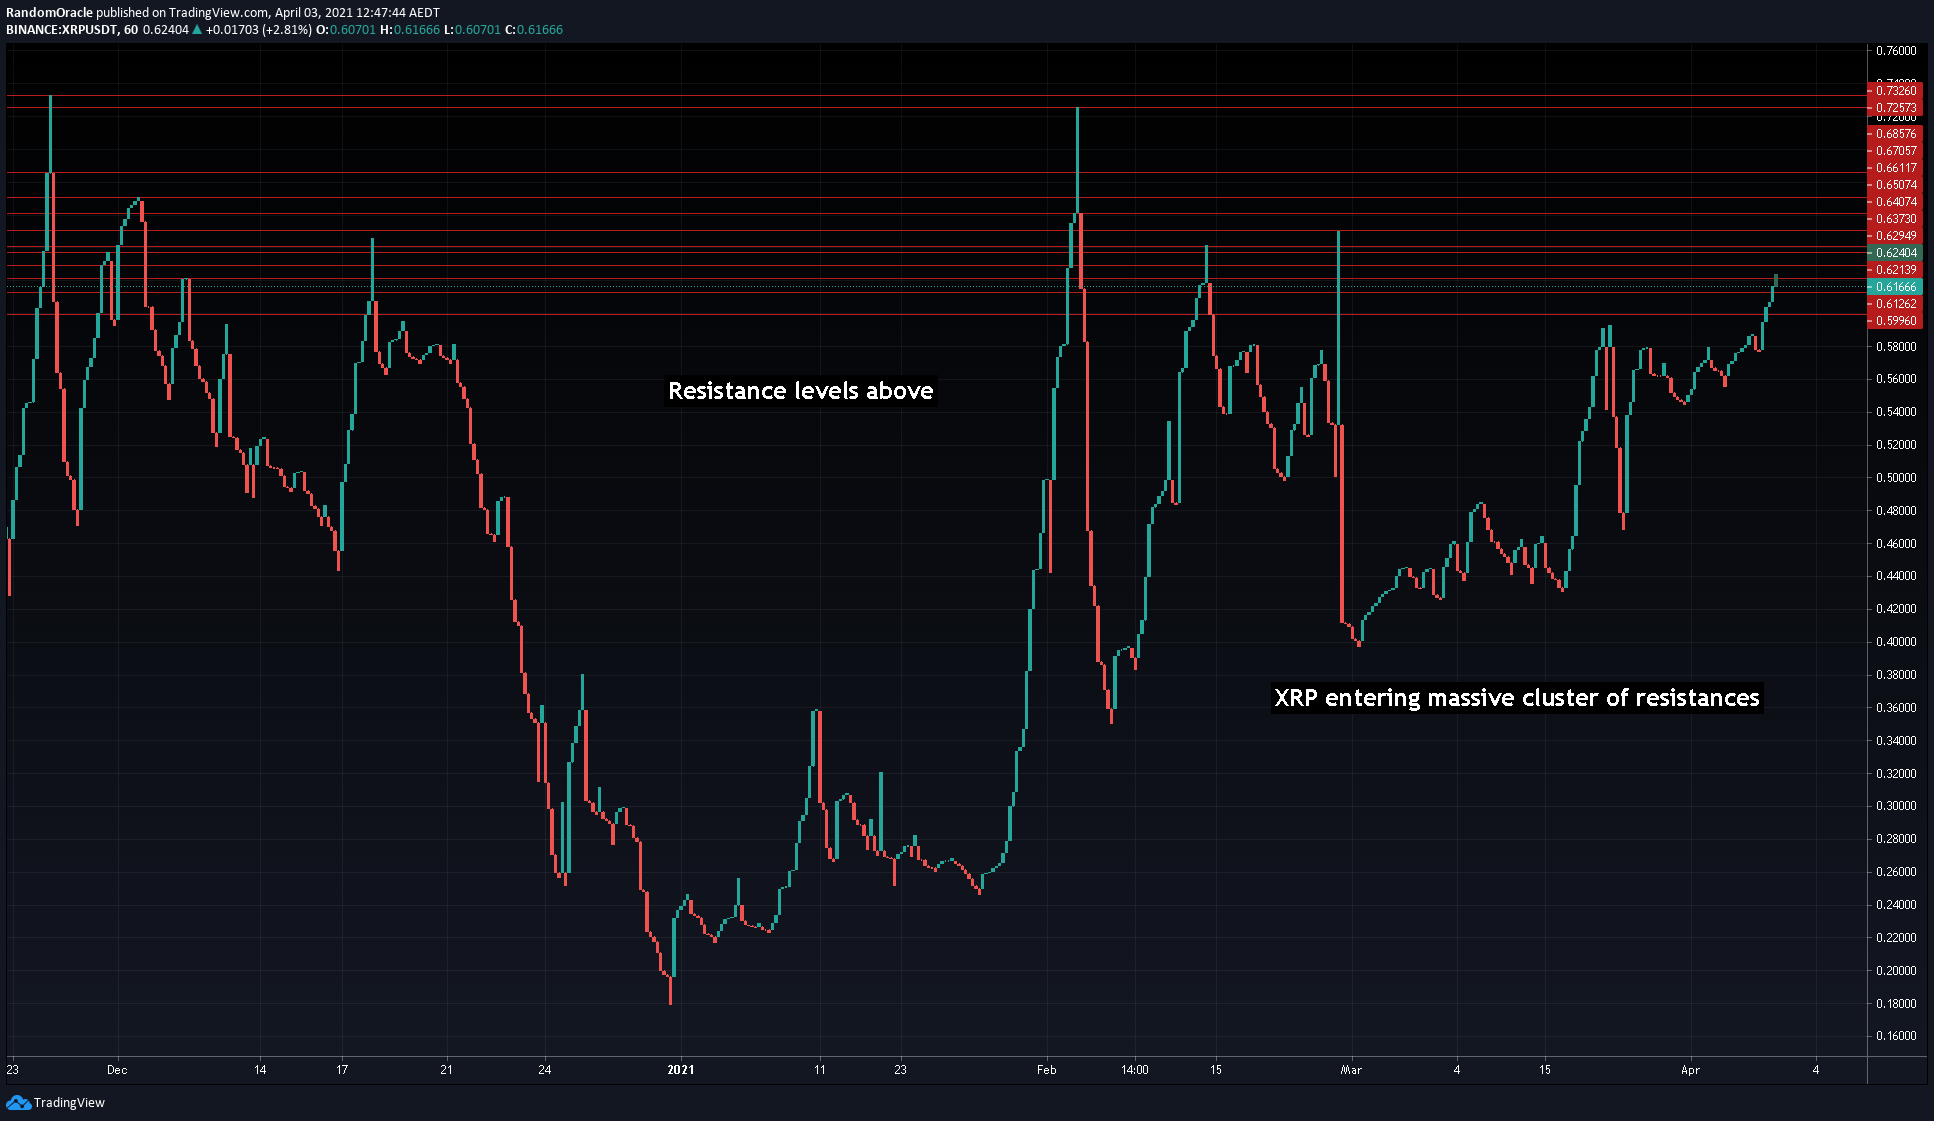Select the 0.65074 resistance price label
Image resolution: width=1934 pixels, height=1121 pixels.
coord(1895,185)
